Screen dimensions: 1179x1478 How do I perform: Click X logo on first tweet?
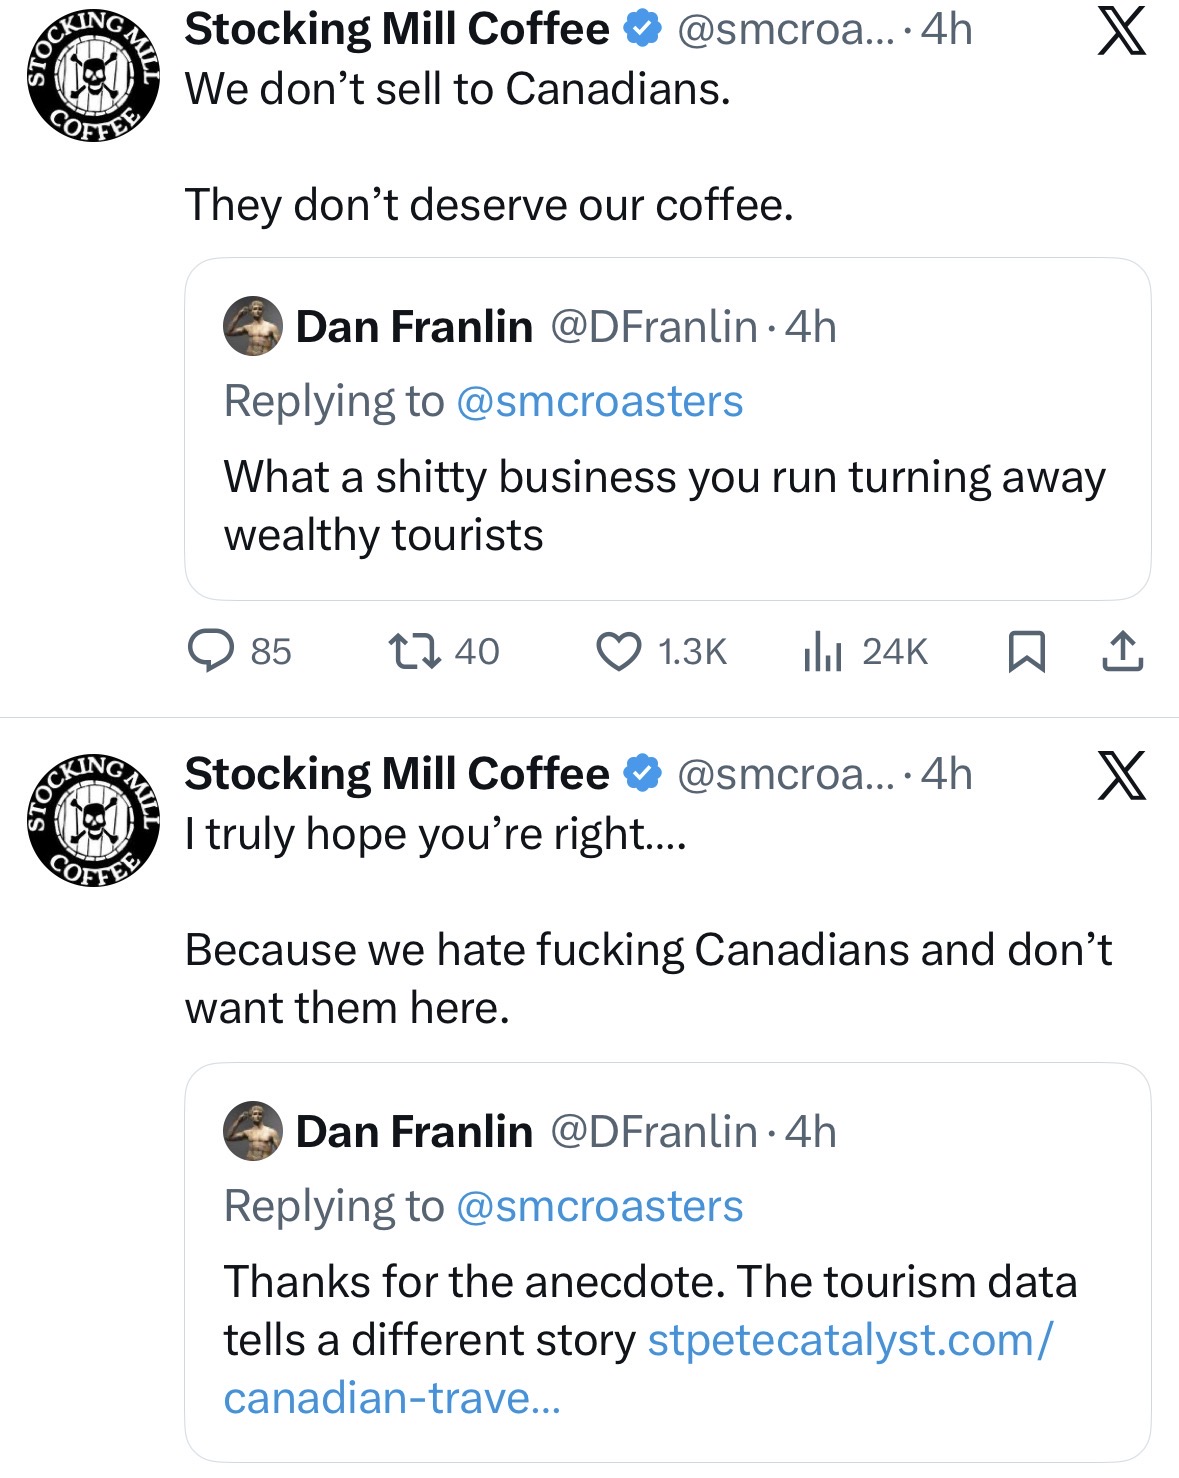pos(1122,30)
